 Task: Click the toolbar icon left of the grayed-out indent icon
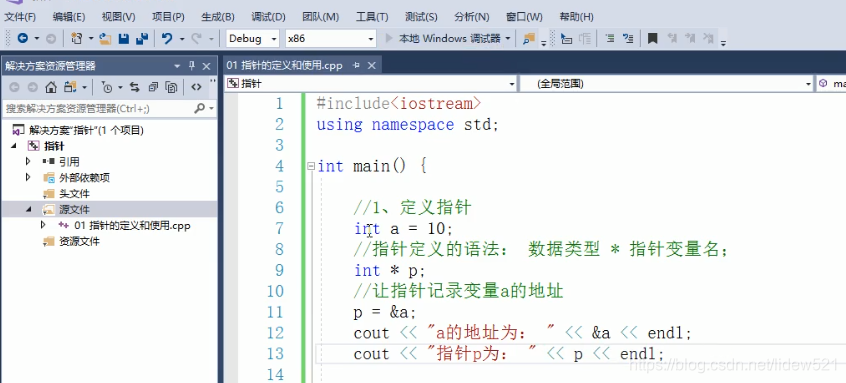coord(566,38)
